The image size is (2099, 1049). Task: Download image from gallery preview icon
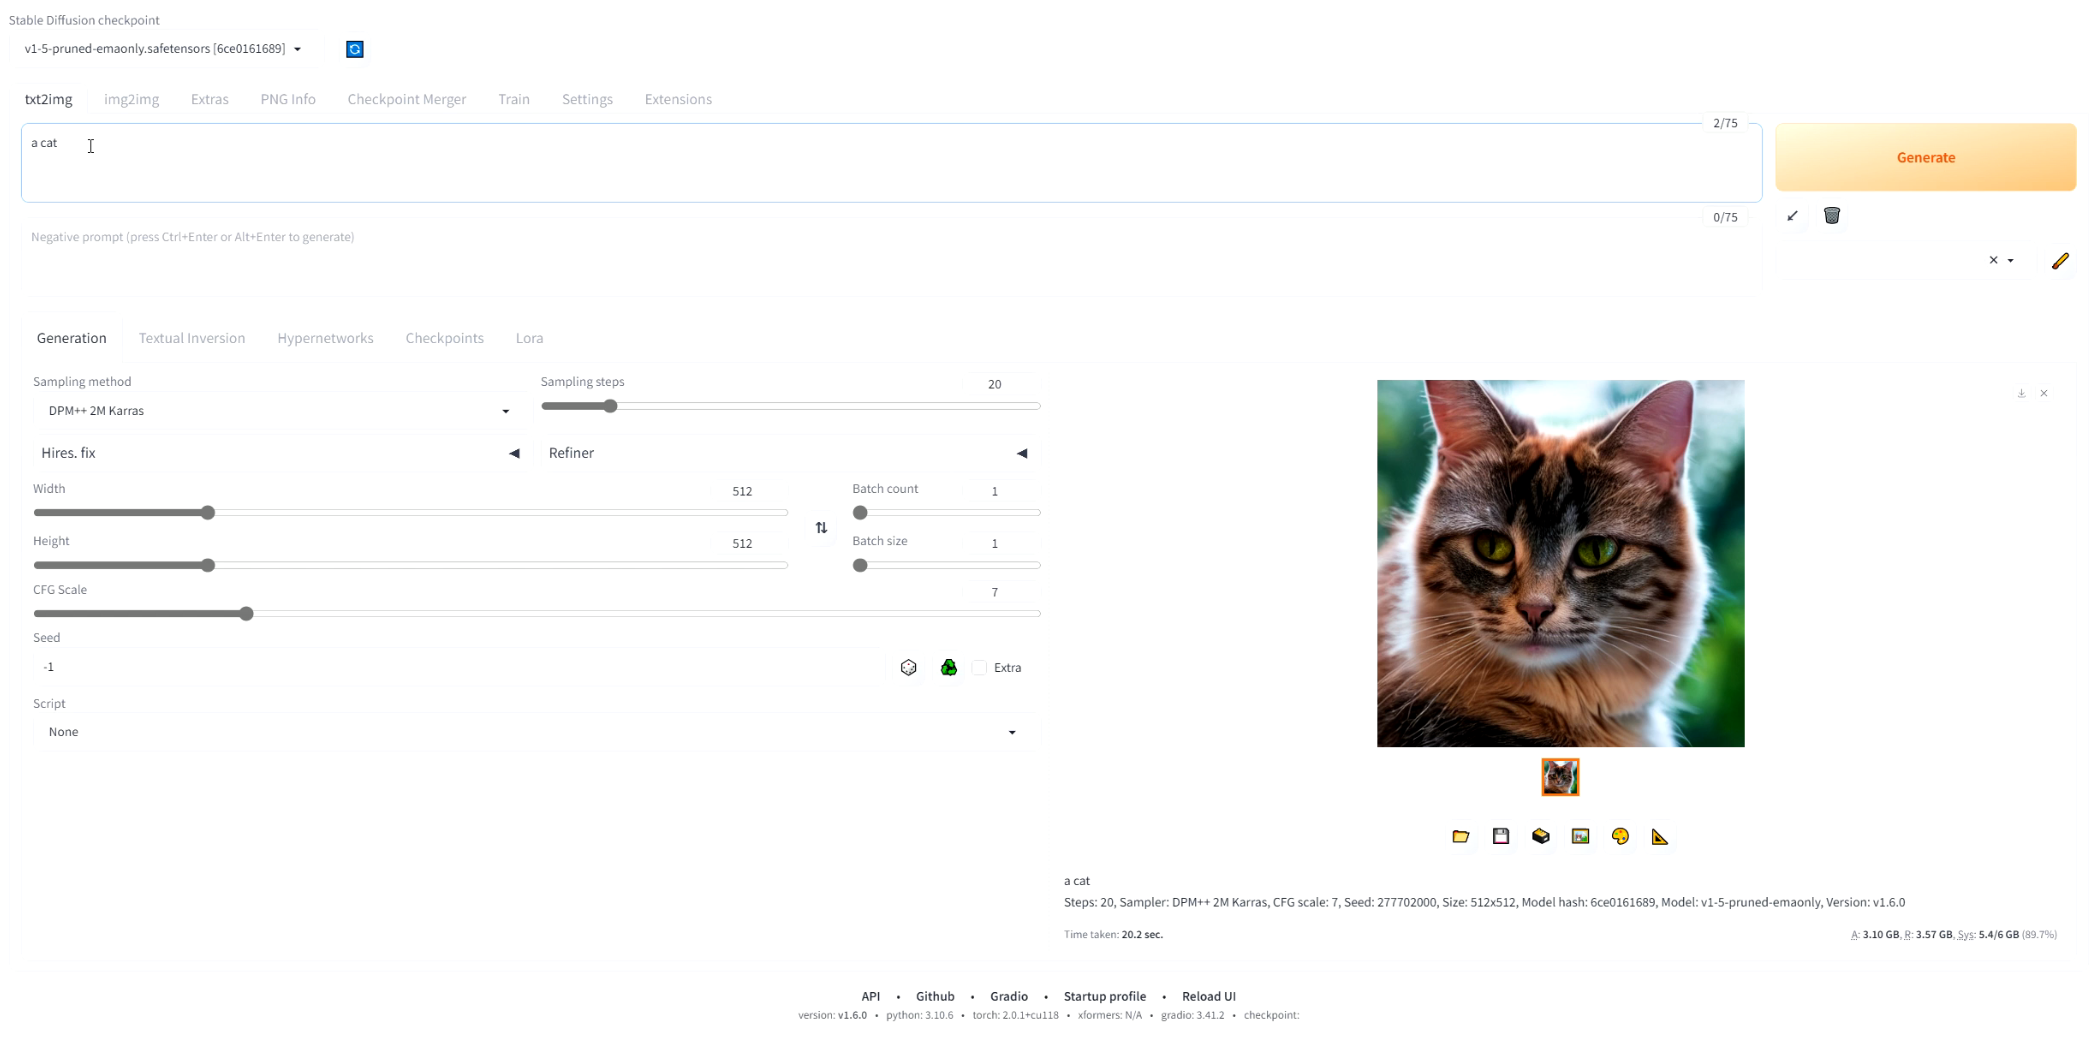click(x=2021, y=393)
